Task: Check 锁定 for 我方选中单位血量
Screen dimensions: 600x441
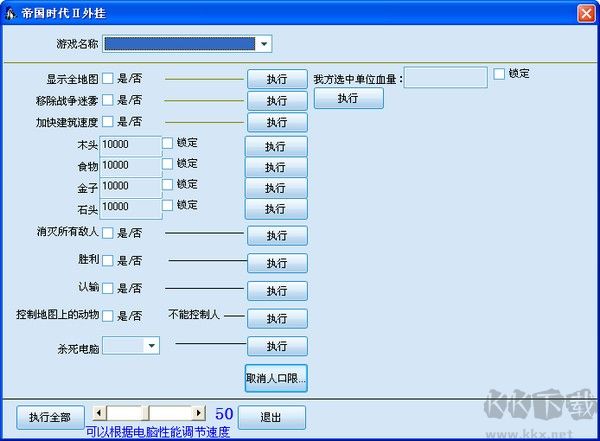Action: click(x=499, y=74)
